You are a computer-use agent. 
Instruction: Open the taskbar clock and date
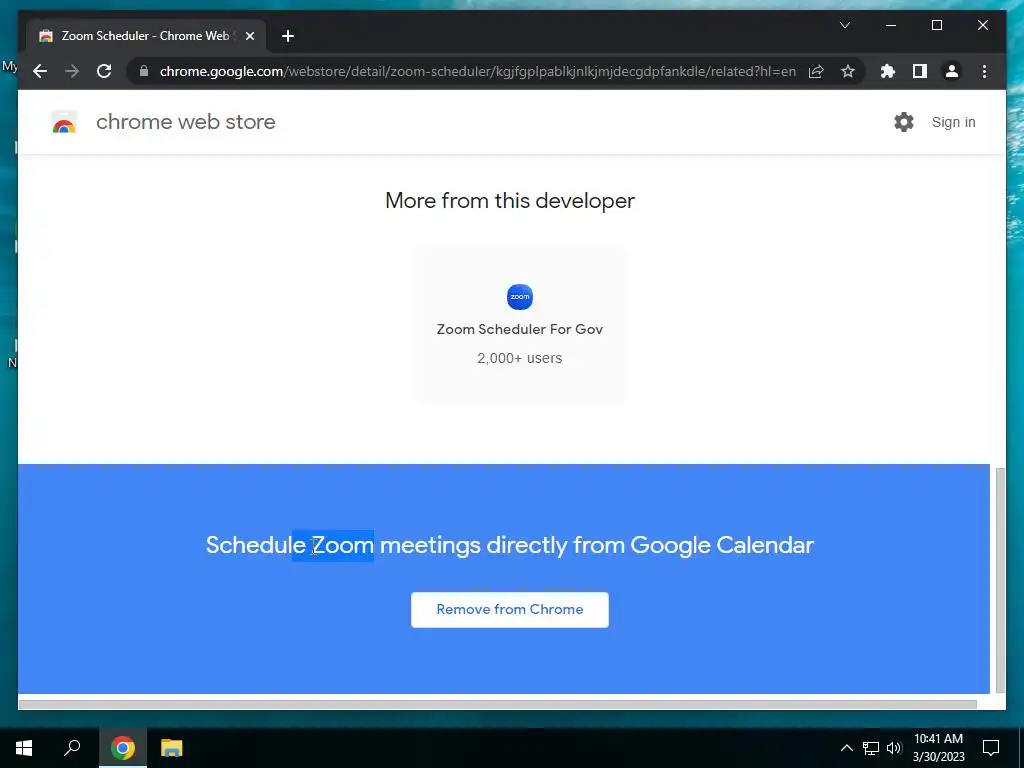938,748
